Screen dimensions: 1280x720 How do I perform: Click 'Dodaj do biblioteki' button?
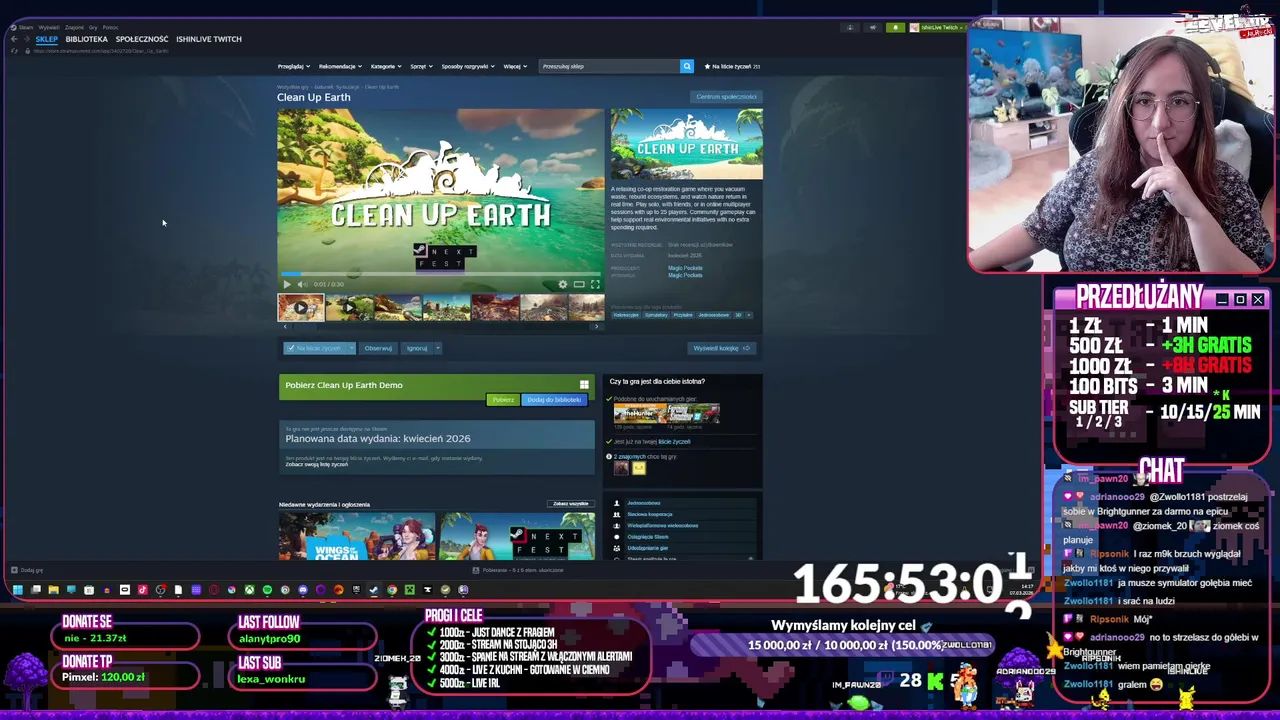coord(554,400)
